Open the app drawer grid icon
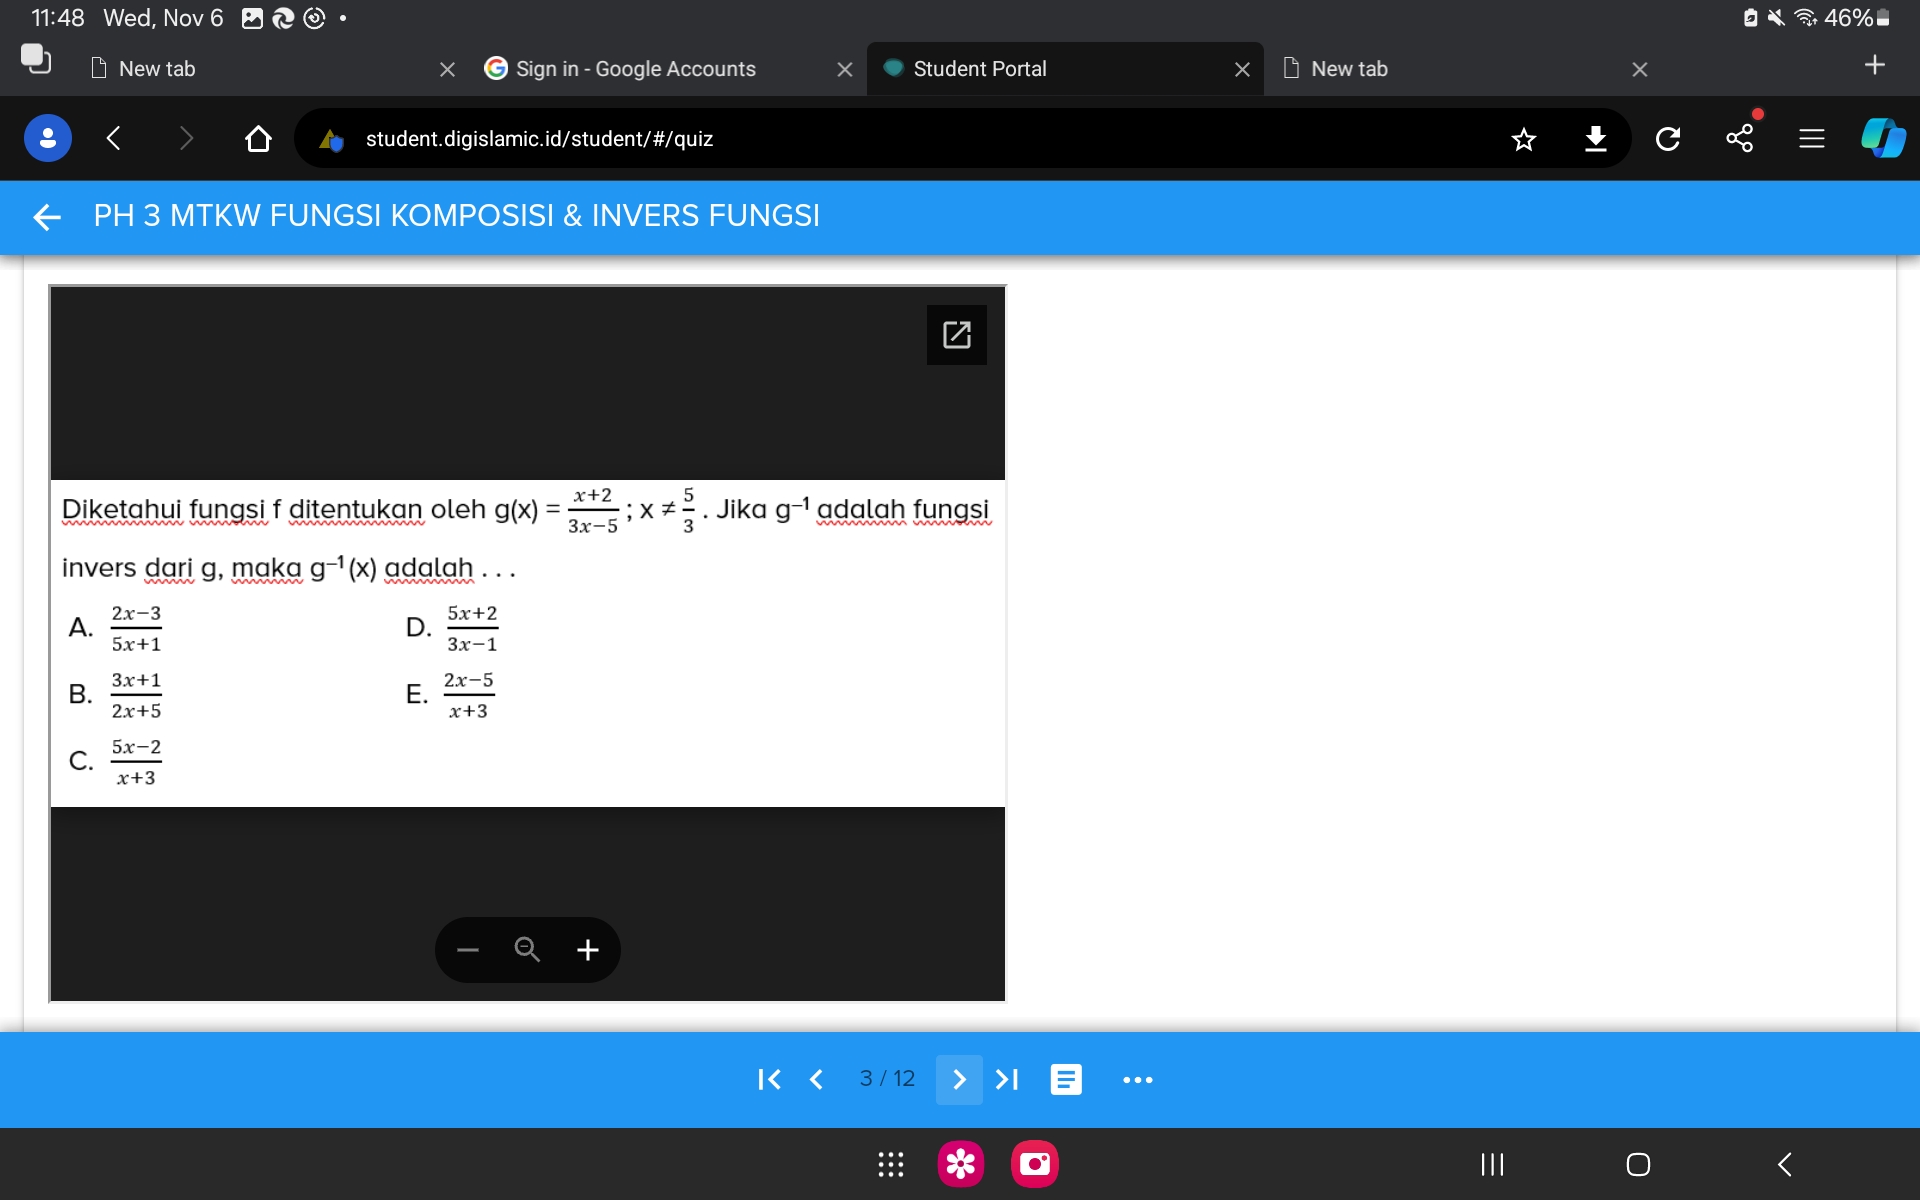1920x1200 pixels. [x=891, y=1164]
